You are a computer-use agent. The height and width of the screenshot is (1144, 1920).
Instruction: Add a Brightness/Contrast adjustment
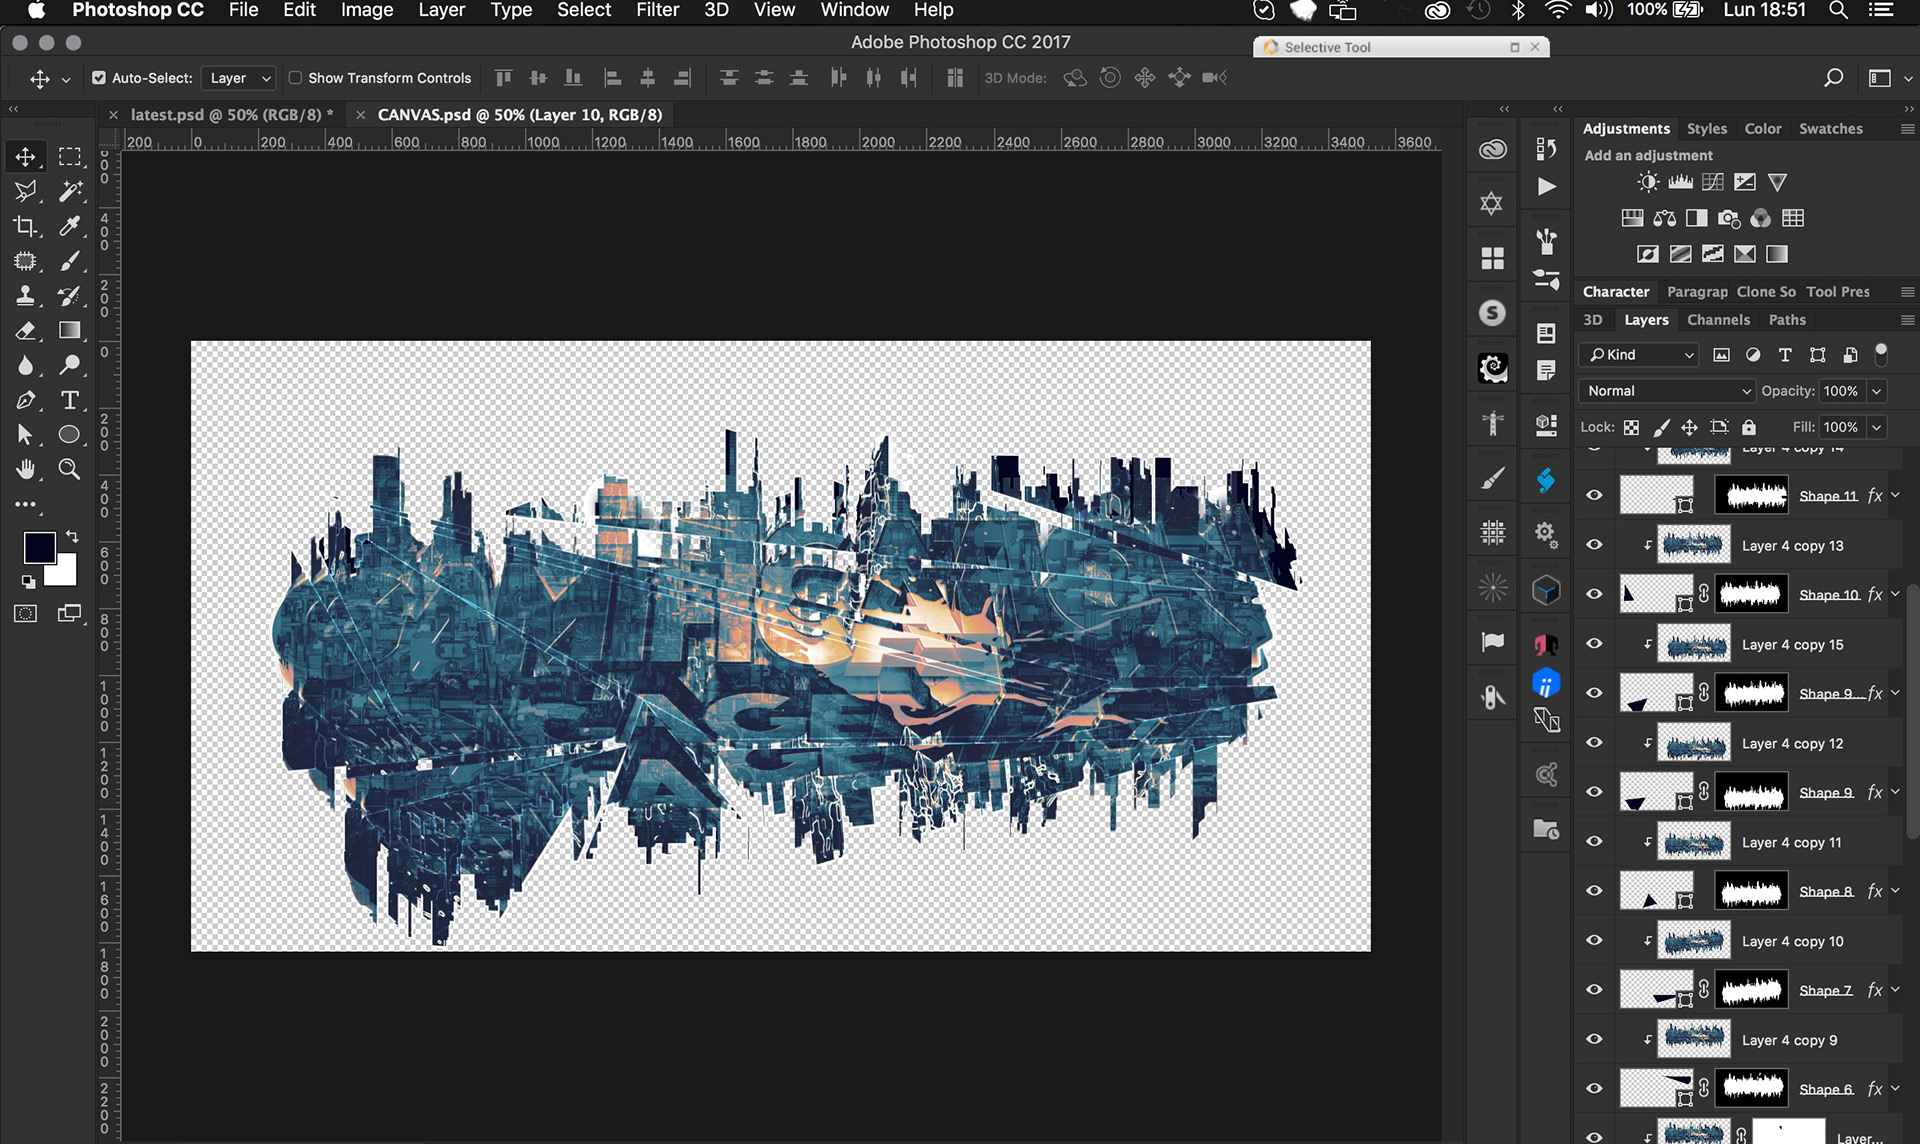coord(1648,182)
